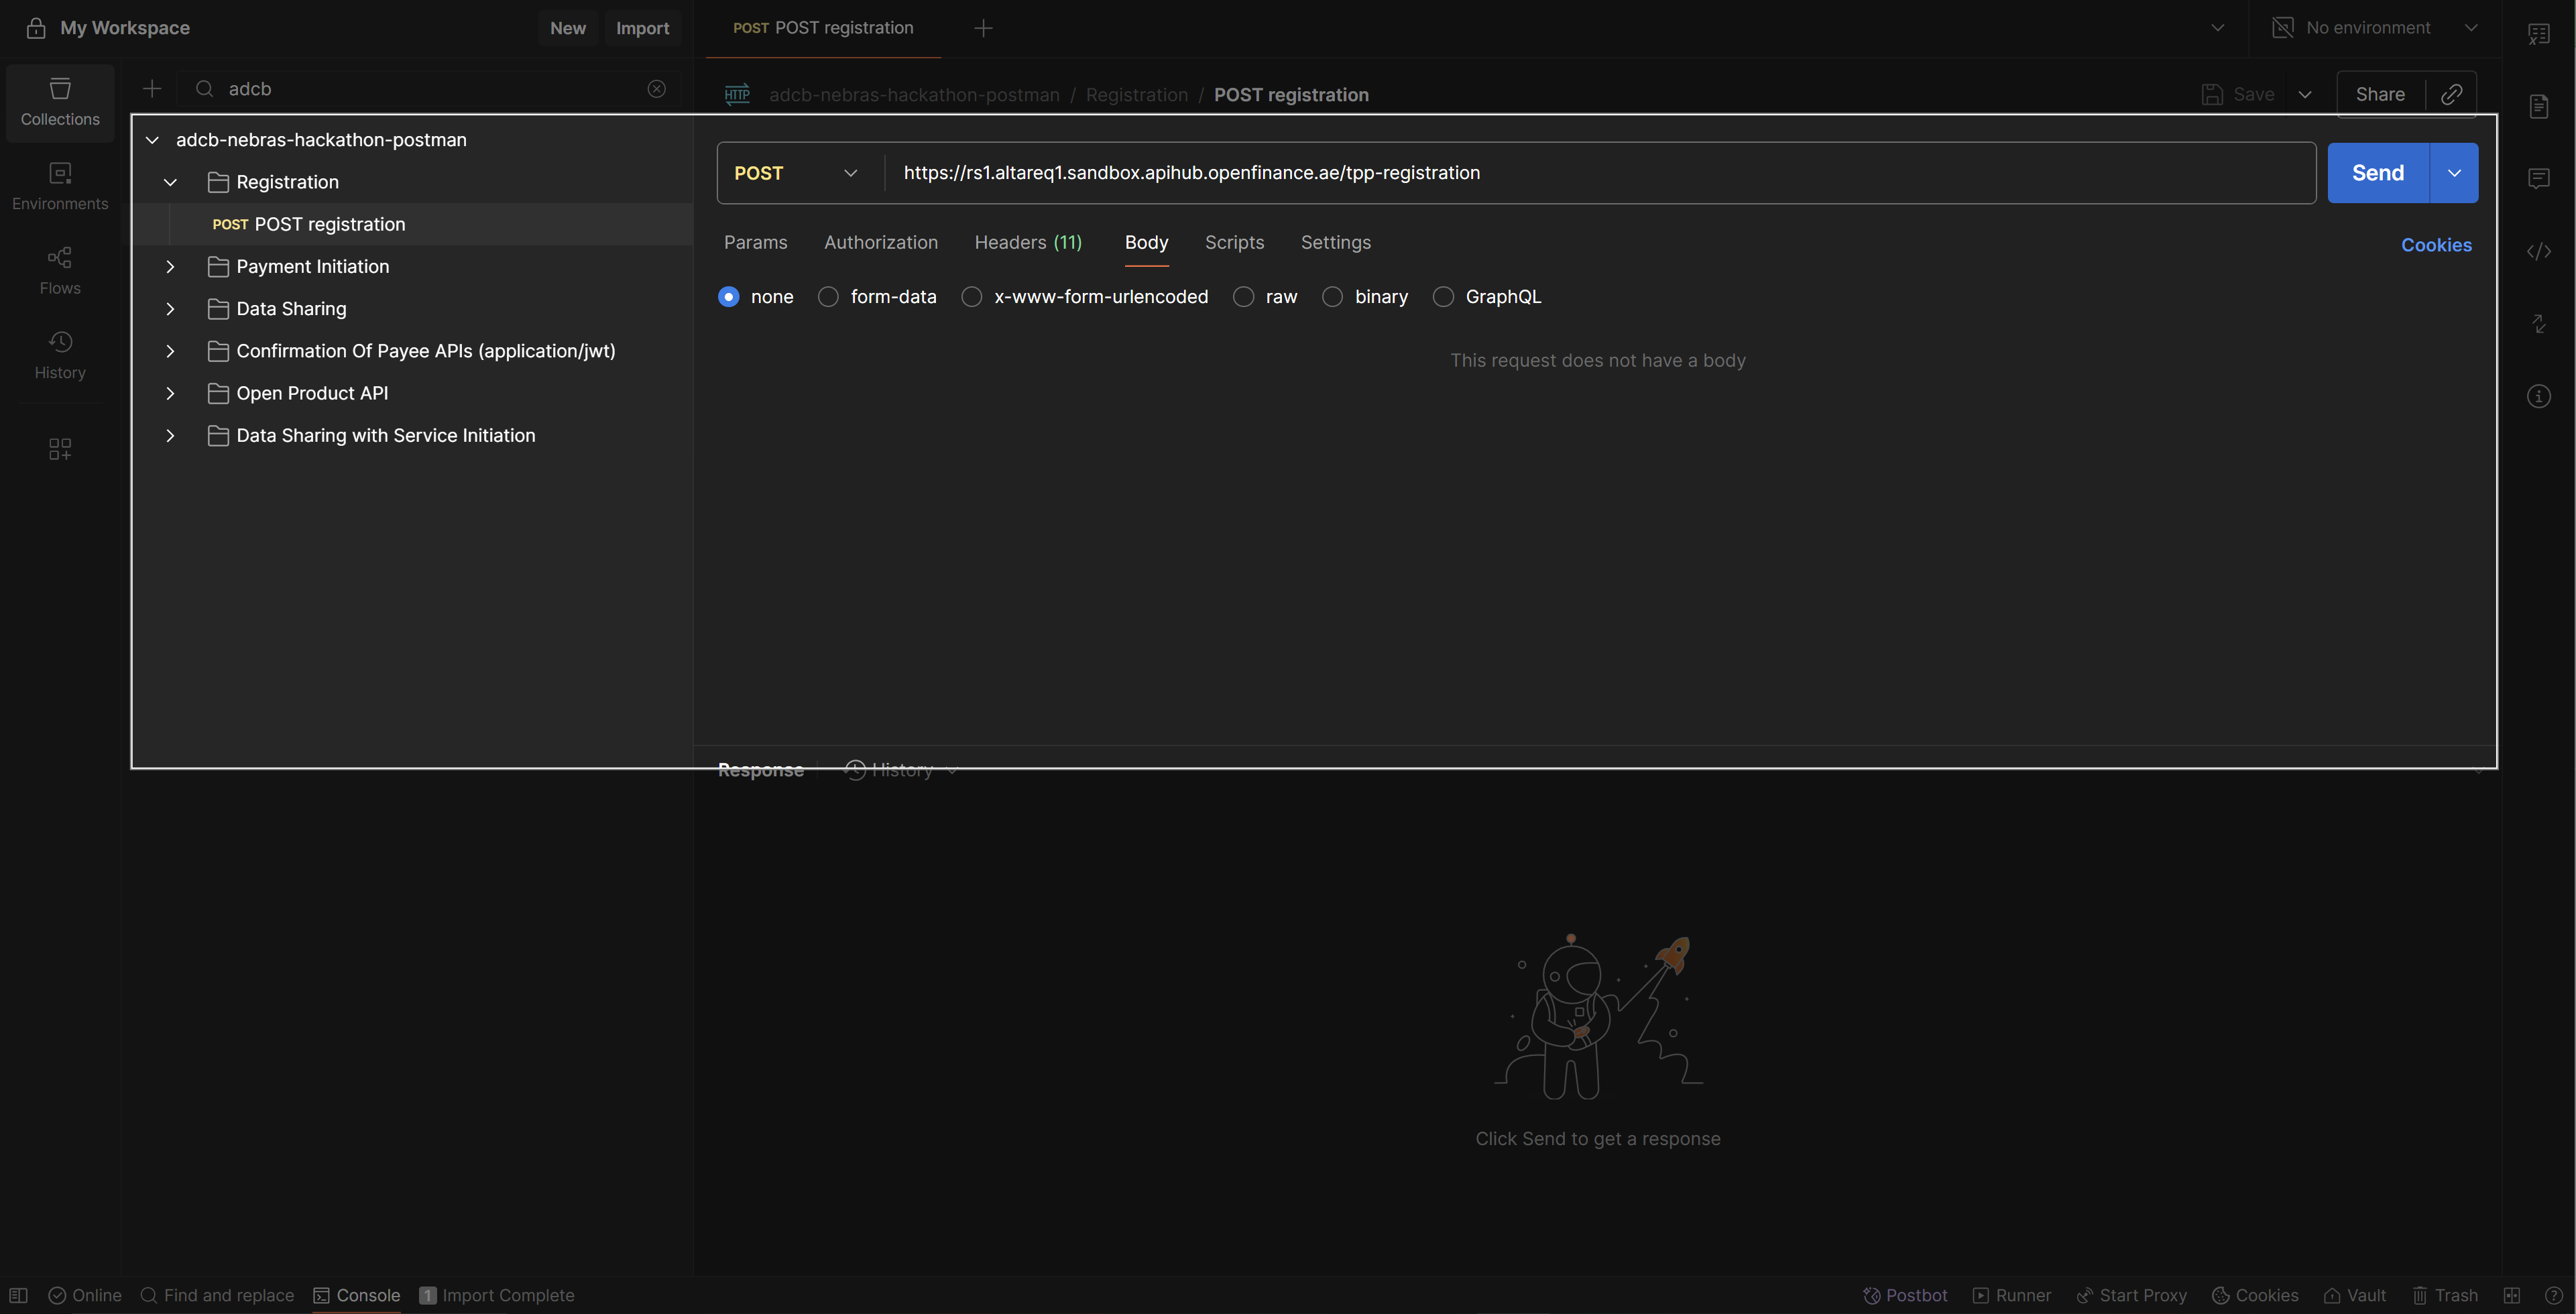2576x1314 pixels.
Task: Clear the collection search field
Action: tap(656, 89)
